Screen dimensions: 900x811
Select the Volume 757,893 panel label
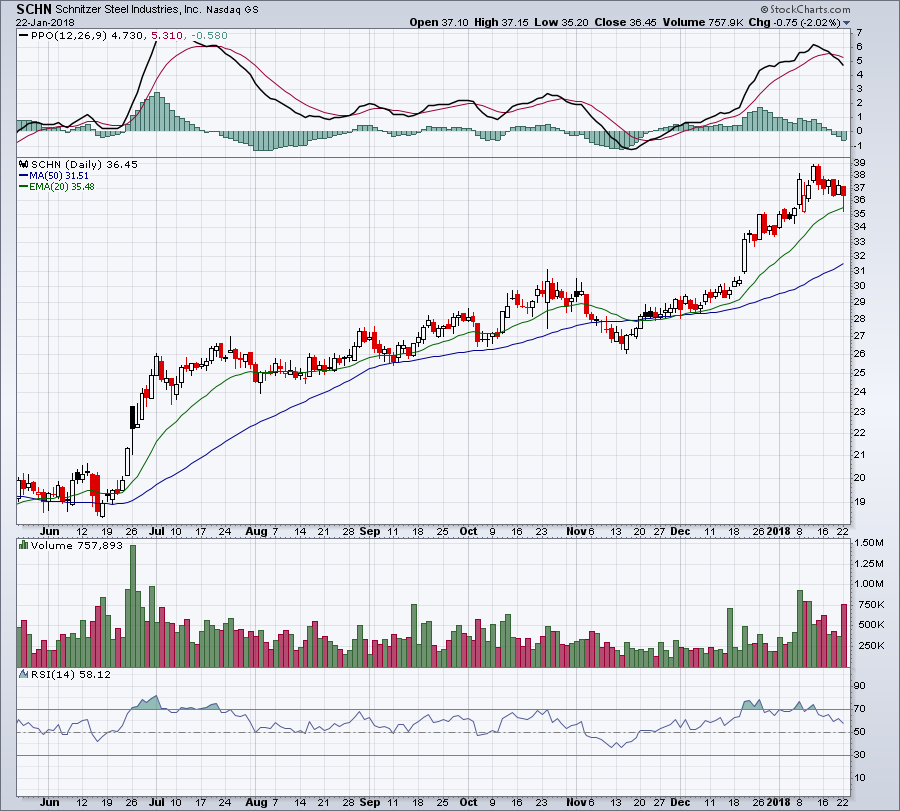(x=77, y=545)
